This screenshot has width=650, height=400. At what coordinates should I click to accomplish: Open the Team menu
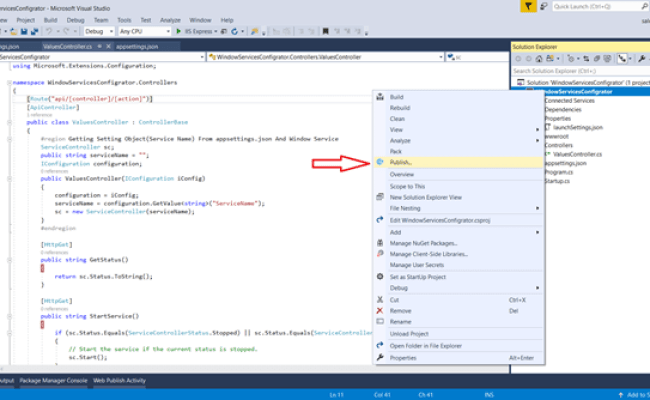pos(101,20)
